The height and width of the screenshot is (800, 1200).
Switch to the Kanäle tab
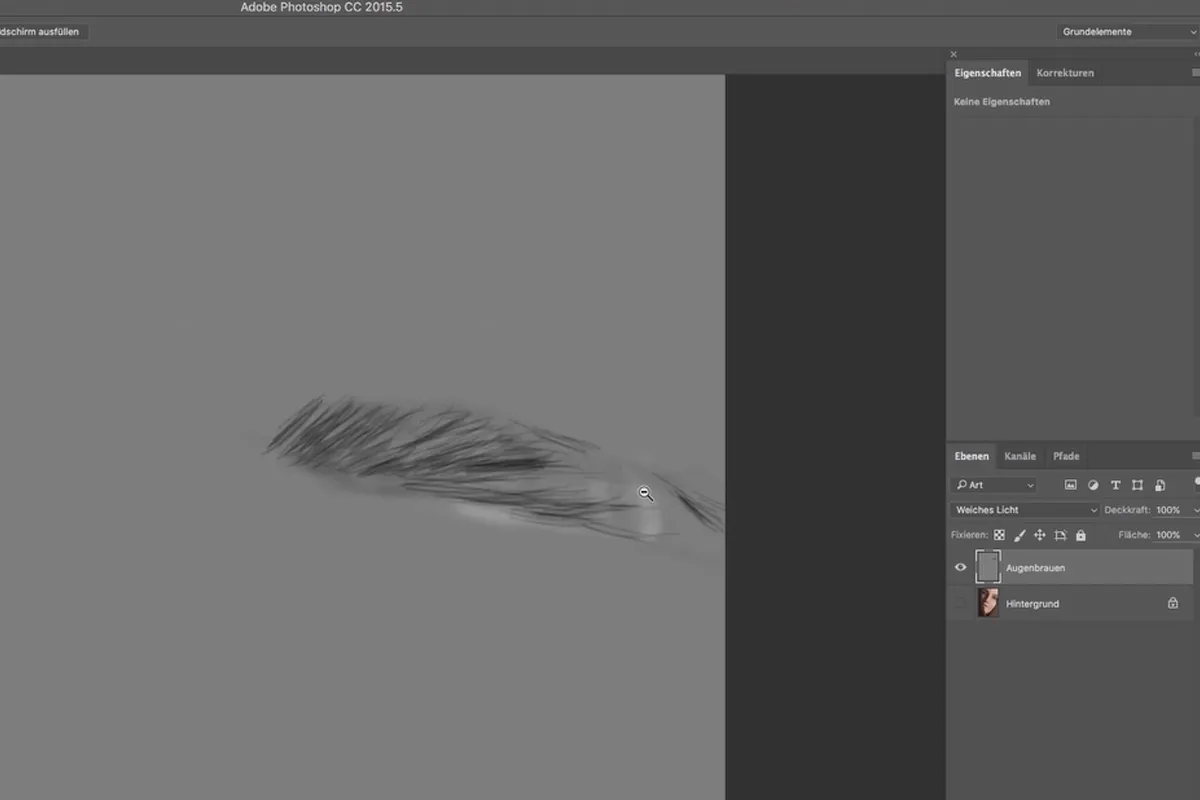click(1020, 456)
